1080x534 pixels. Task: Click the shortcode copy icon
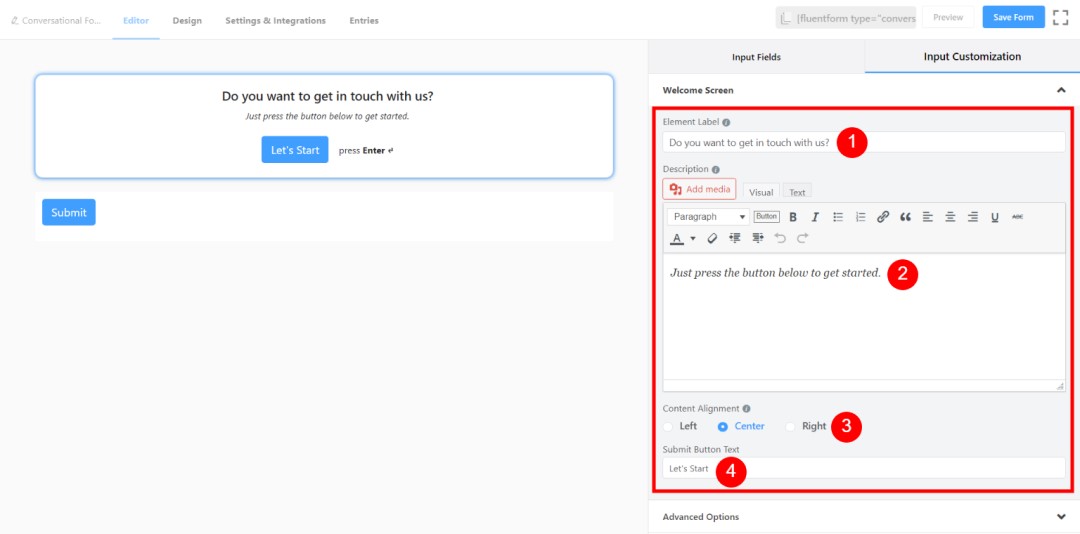click(785, 18)
